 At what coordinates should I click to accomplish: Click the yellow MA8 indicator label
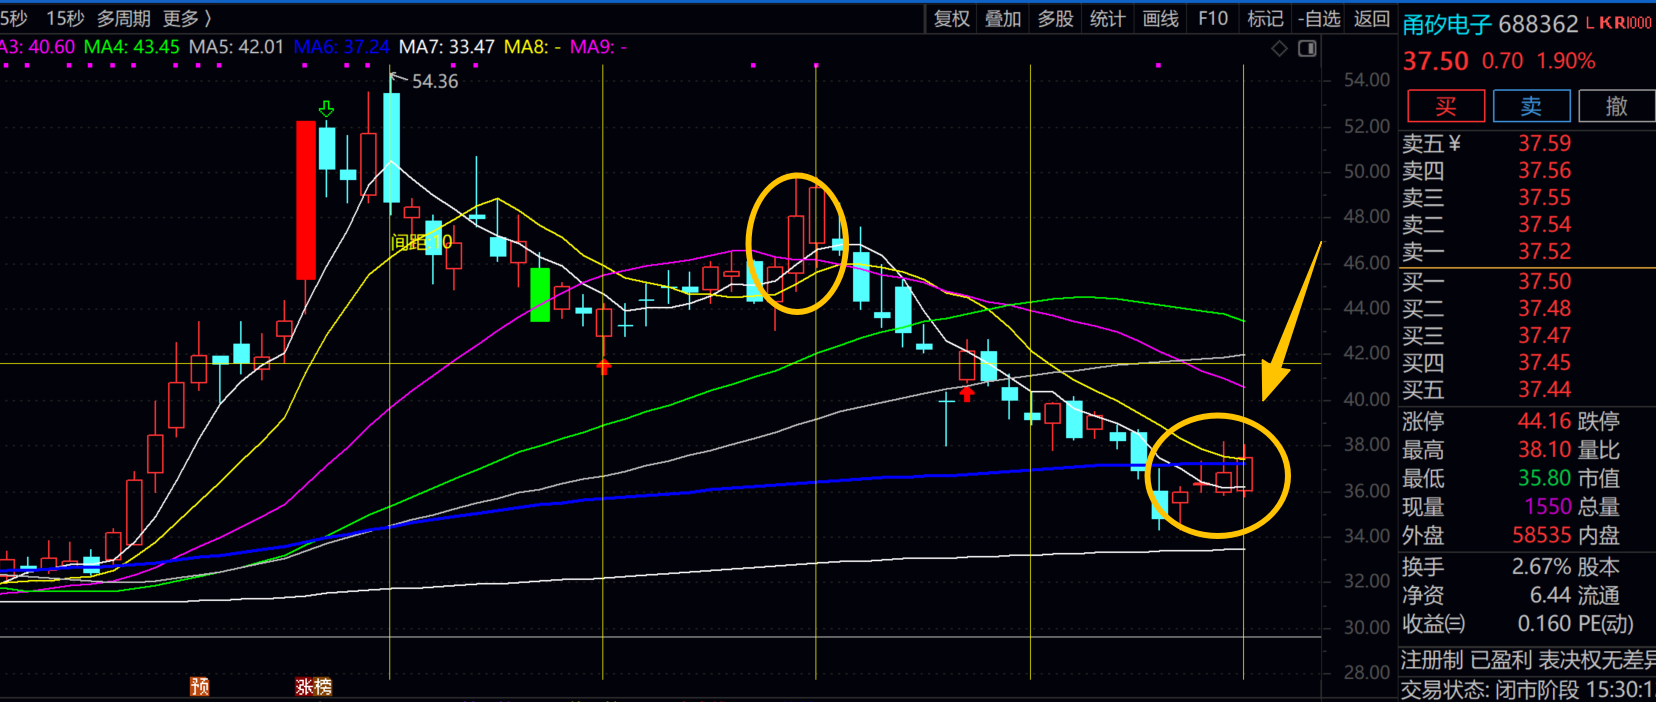(532, 47)
